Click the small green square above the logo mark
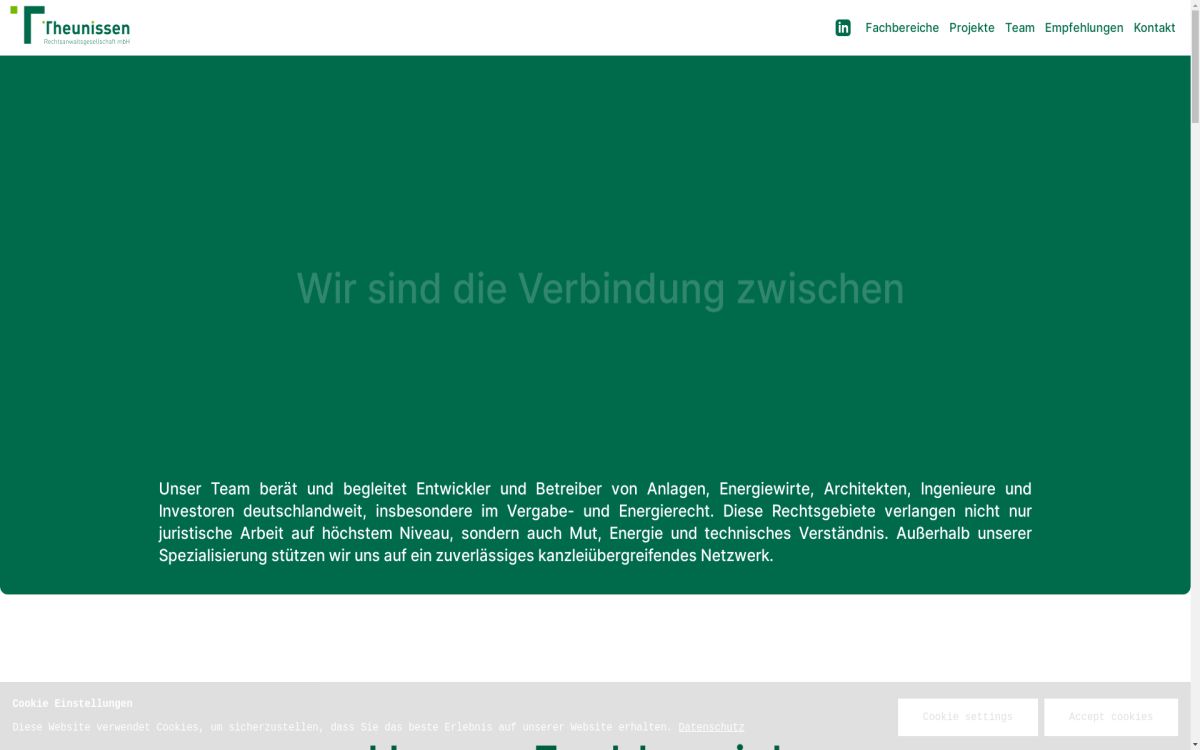 [14, 10]
